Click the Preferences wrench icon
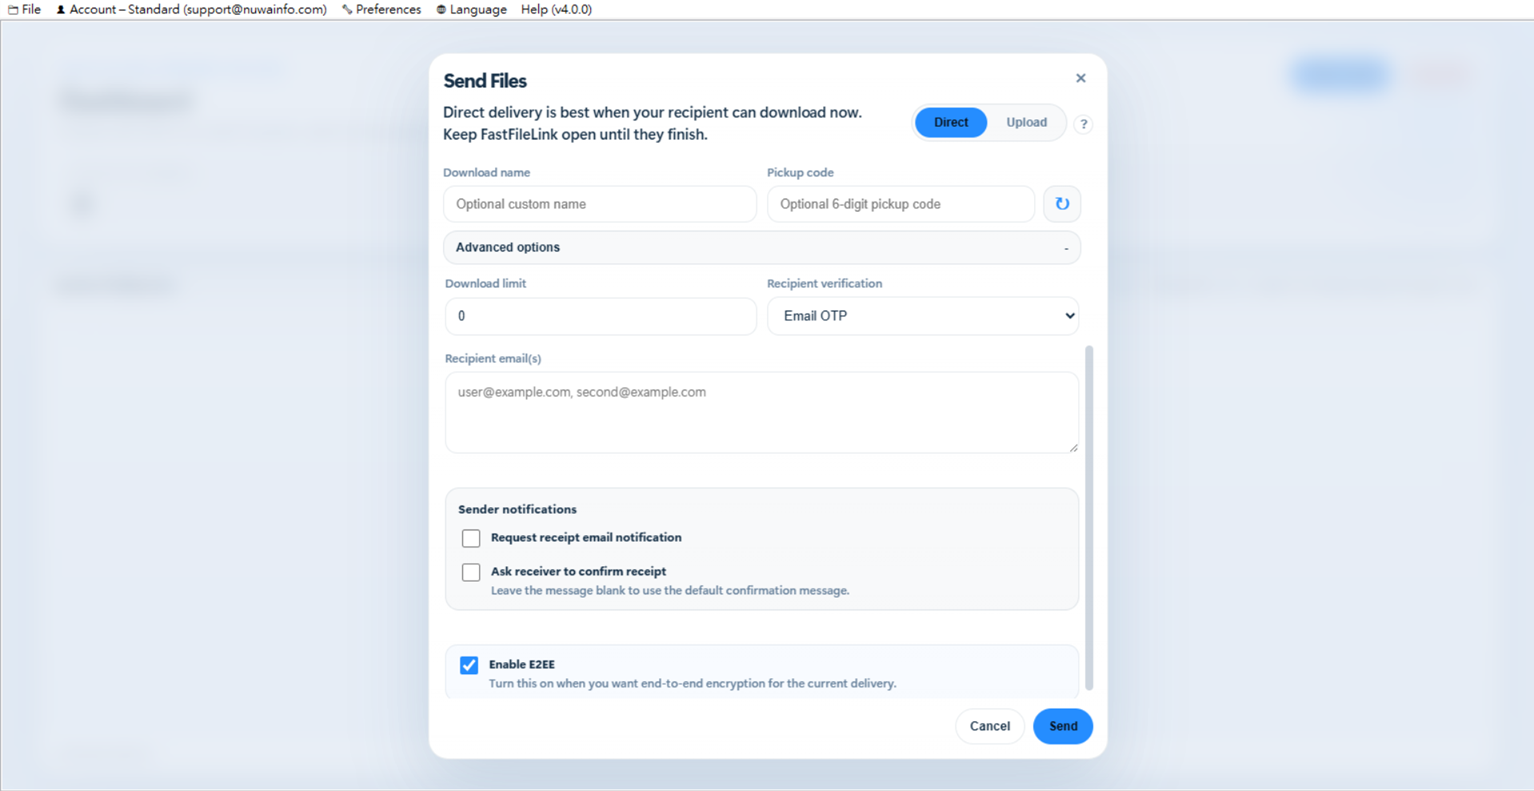The image size is (1534, 791). pos(347,10)
